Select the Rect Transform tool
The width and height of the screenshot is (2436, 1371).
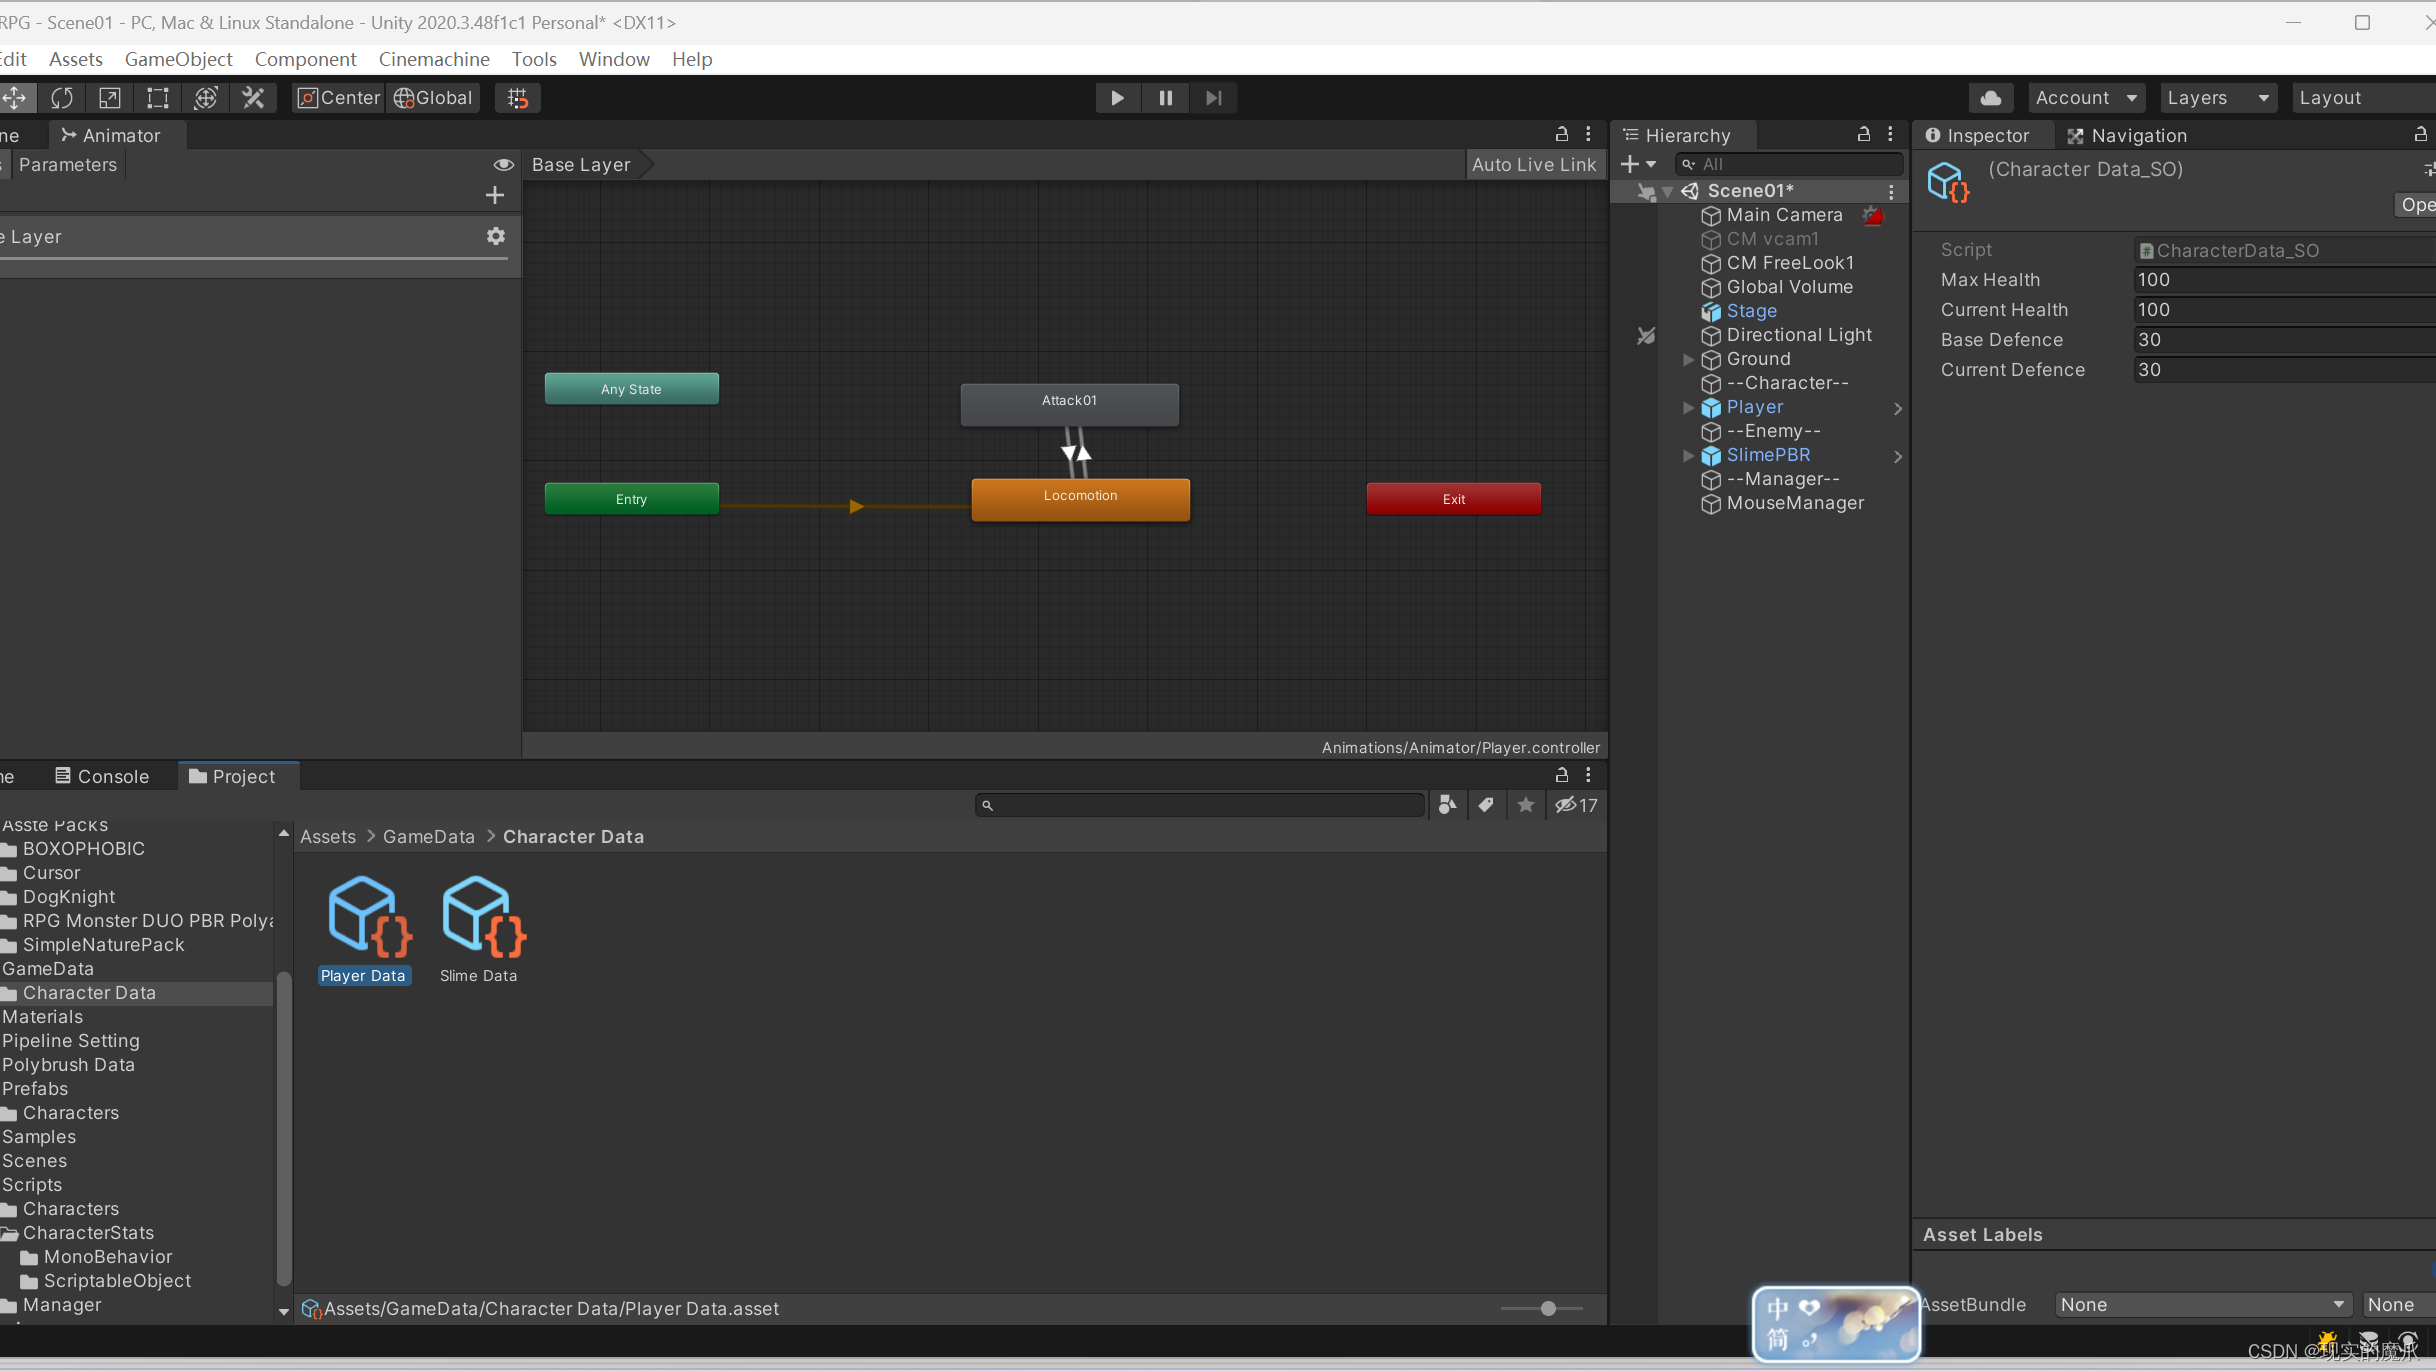[158, 98]
